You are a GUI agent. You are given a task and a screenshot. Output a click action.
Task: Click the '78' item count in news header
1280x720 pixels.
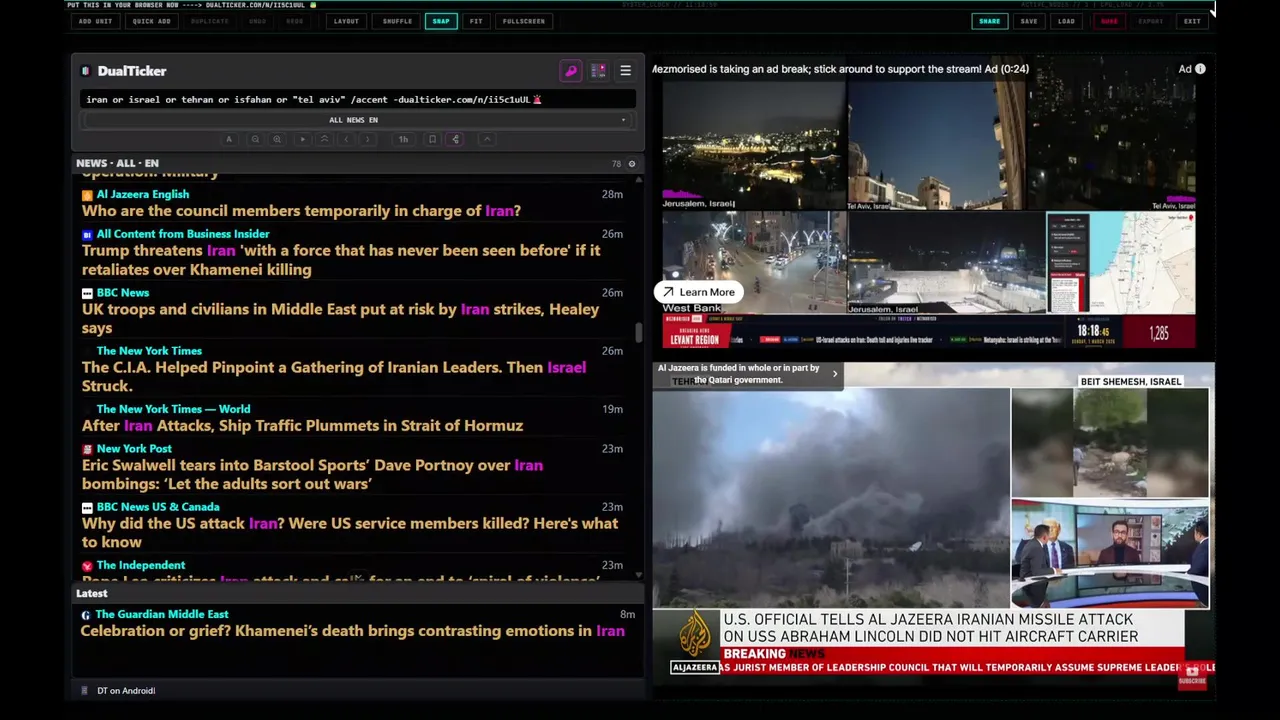click(616, 163)
